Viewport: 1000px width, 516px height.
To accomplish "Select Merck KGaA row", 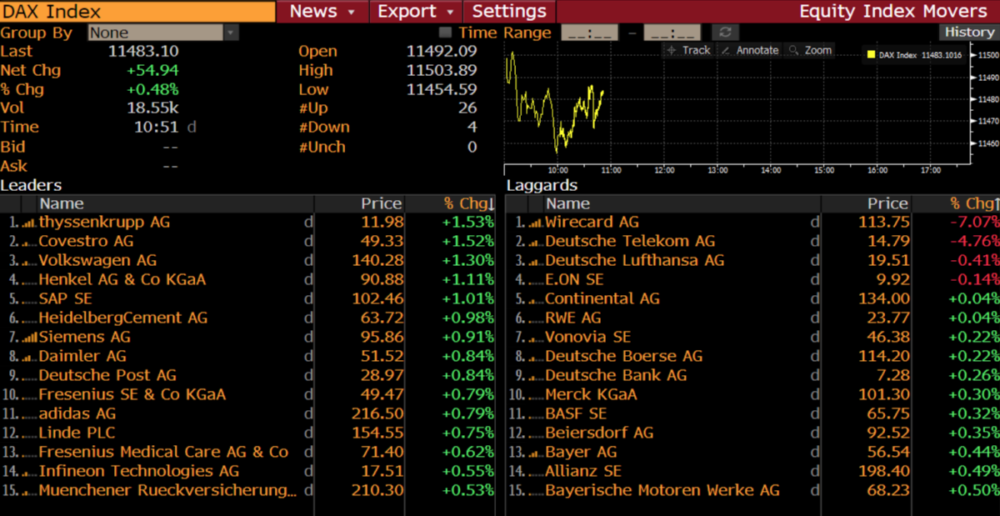I will (753, 394).
